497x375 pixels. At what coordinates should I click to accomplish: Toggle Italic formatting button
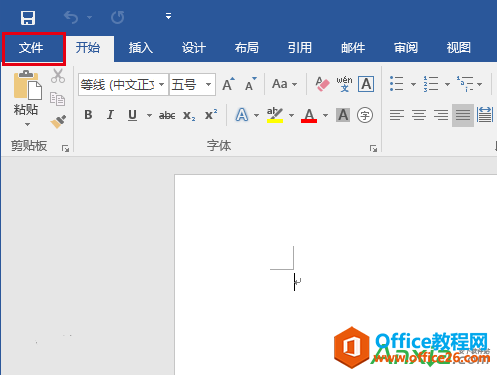click(110, 115)
